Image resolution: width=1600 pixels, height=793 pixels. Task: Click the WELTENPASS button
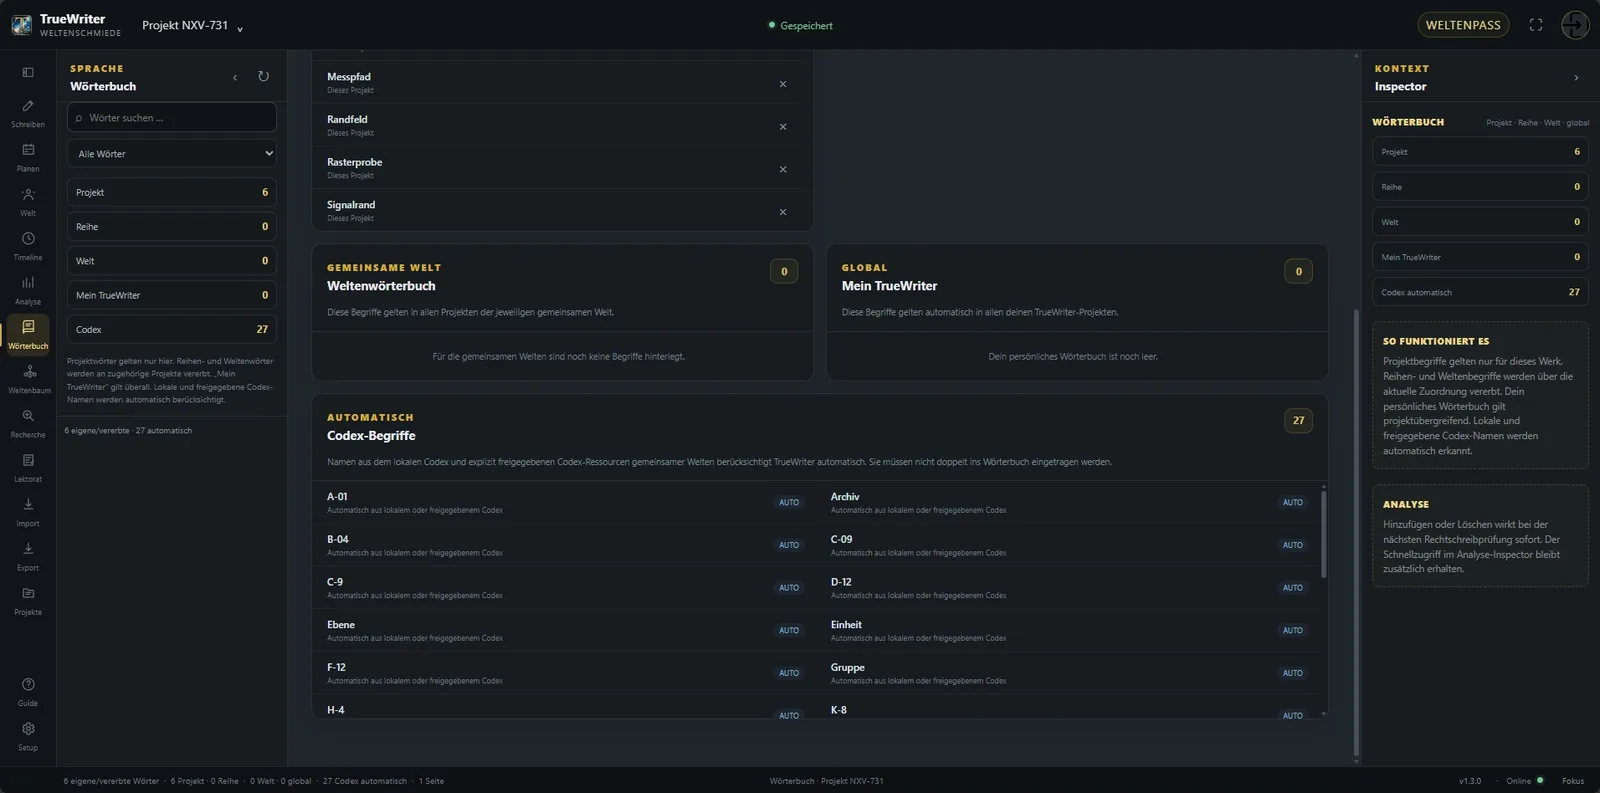coord(1463,25)
